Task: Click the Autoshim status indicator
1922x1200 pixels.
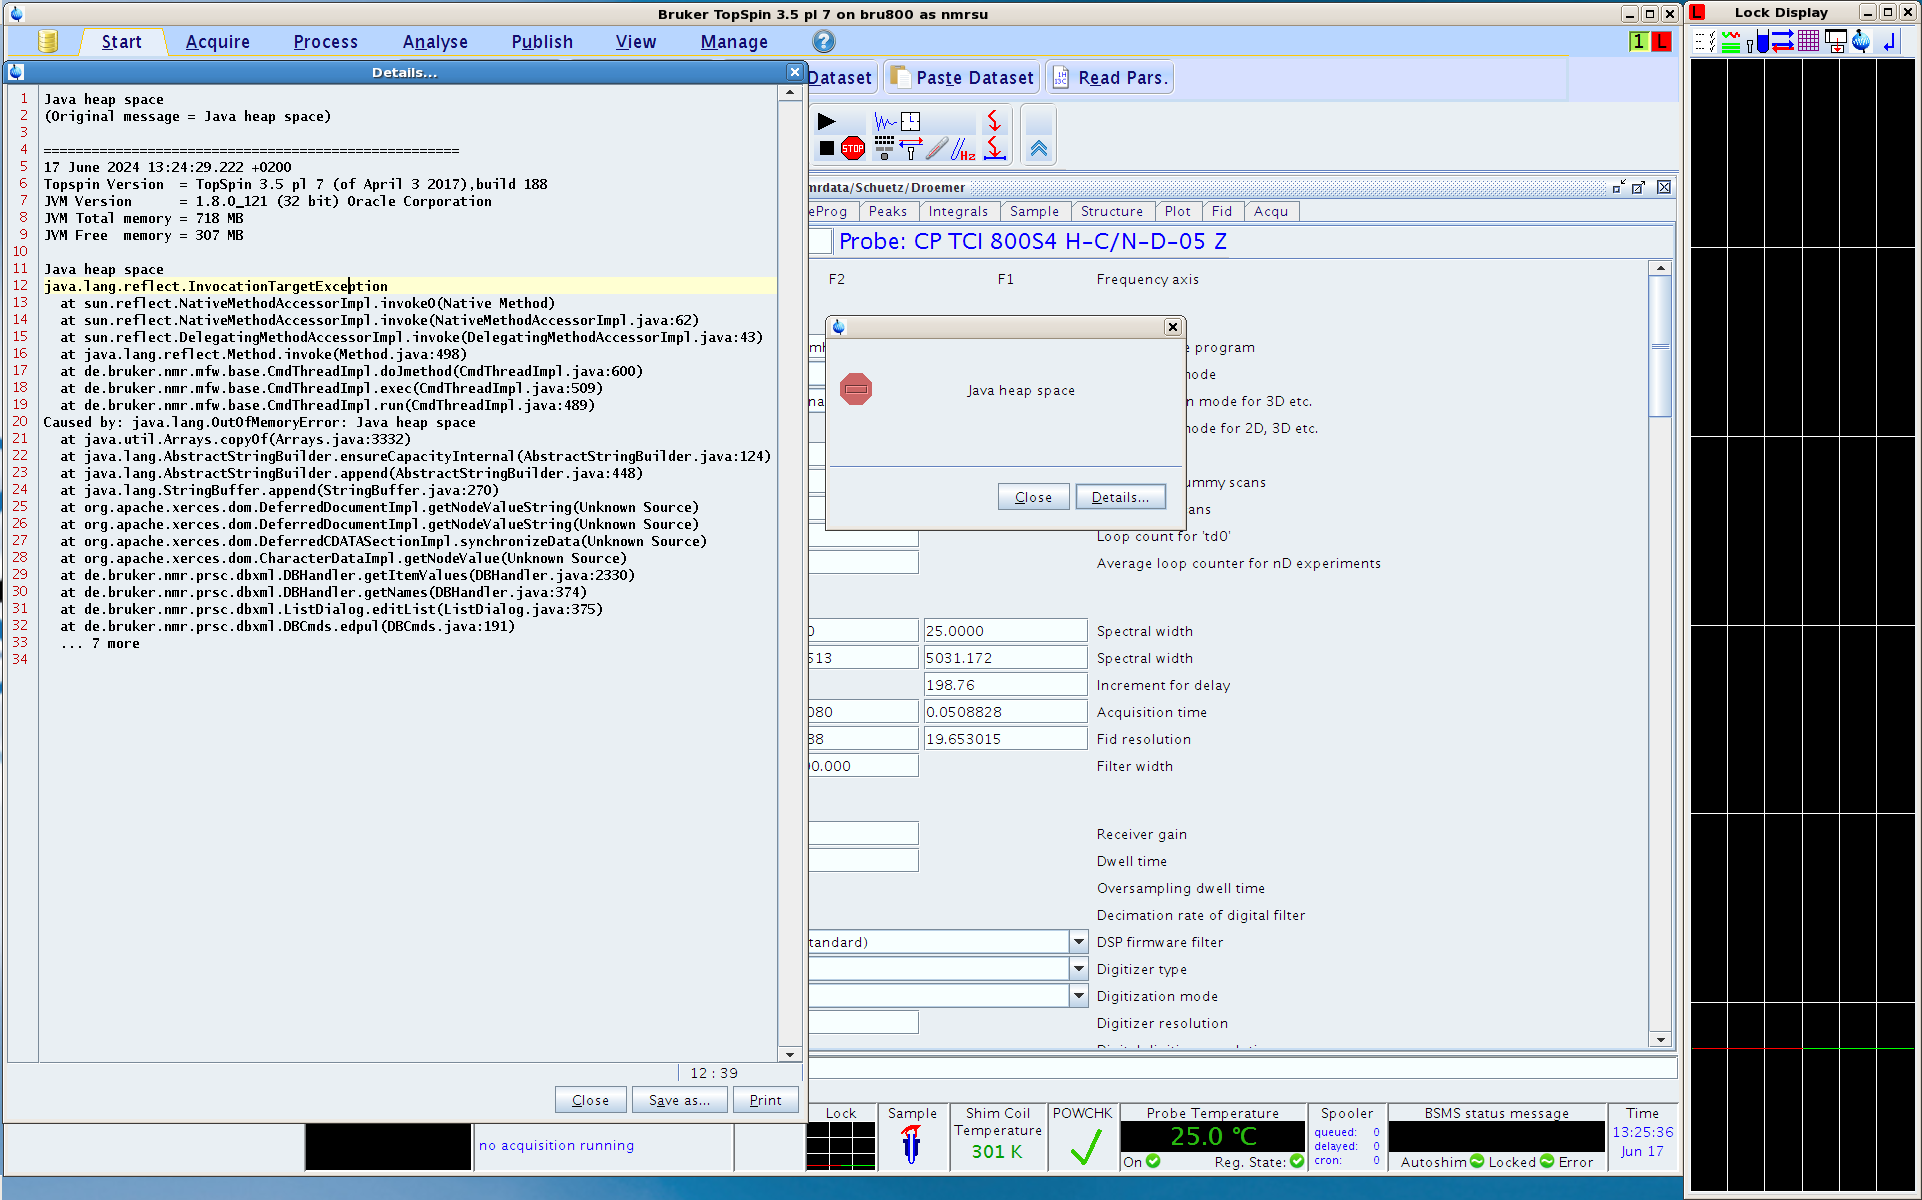Action: tap(1476, 1161)
